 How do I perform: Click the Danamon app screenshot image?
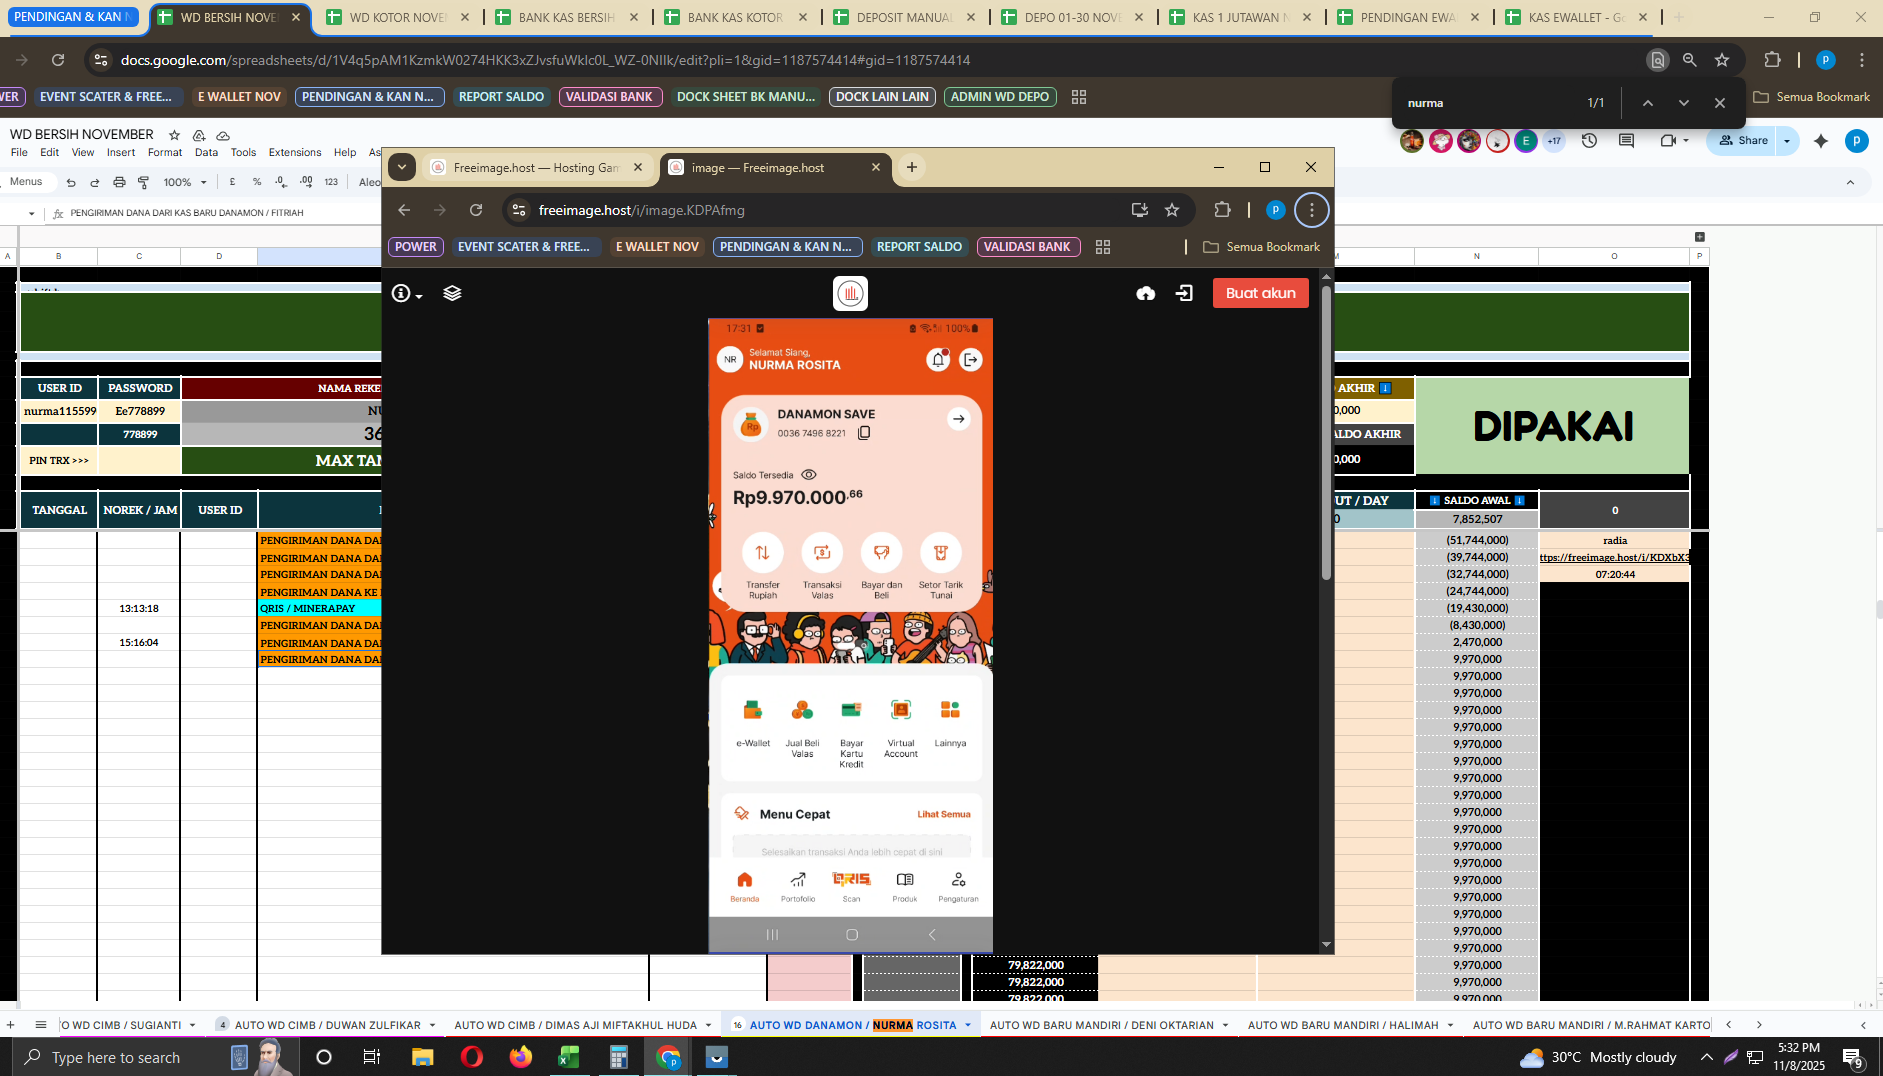point(851,635)
